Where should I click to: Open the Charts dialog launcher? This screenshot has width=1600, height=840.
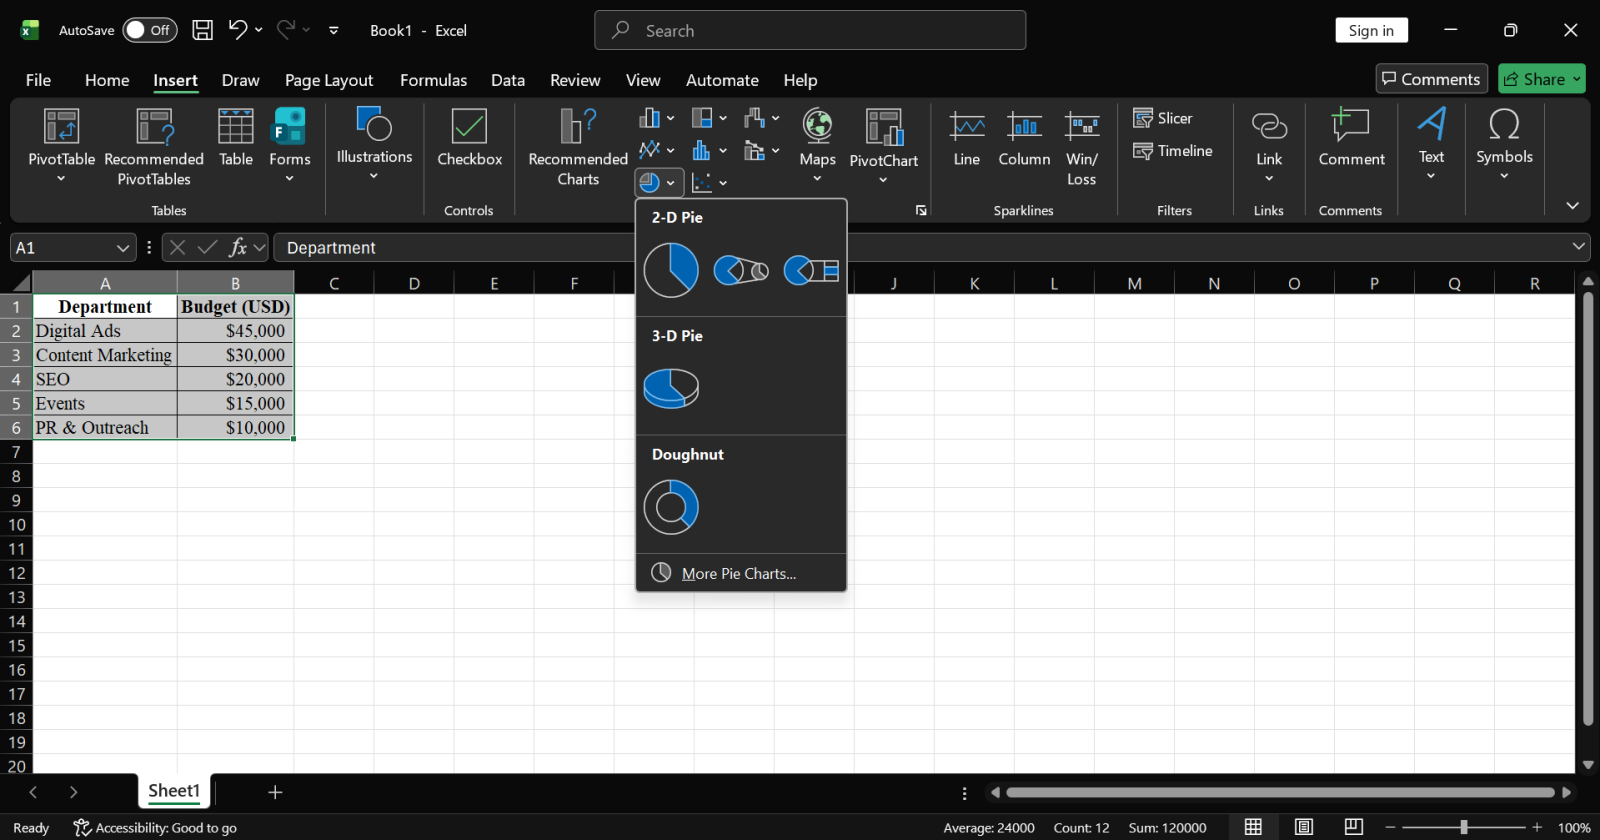tap(921, 210)
